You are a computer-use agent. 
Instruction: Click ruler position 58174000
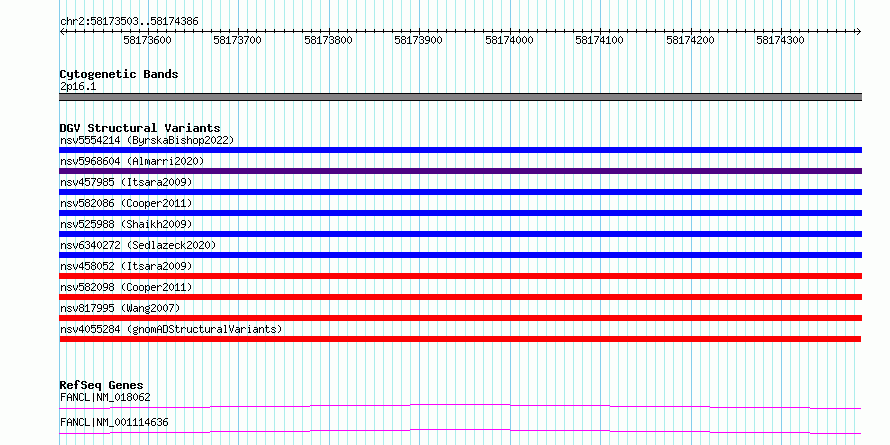(x=509, y=41)
